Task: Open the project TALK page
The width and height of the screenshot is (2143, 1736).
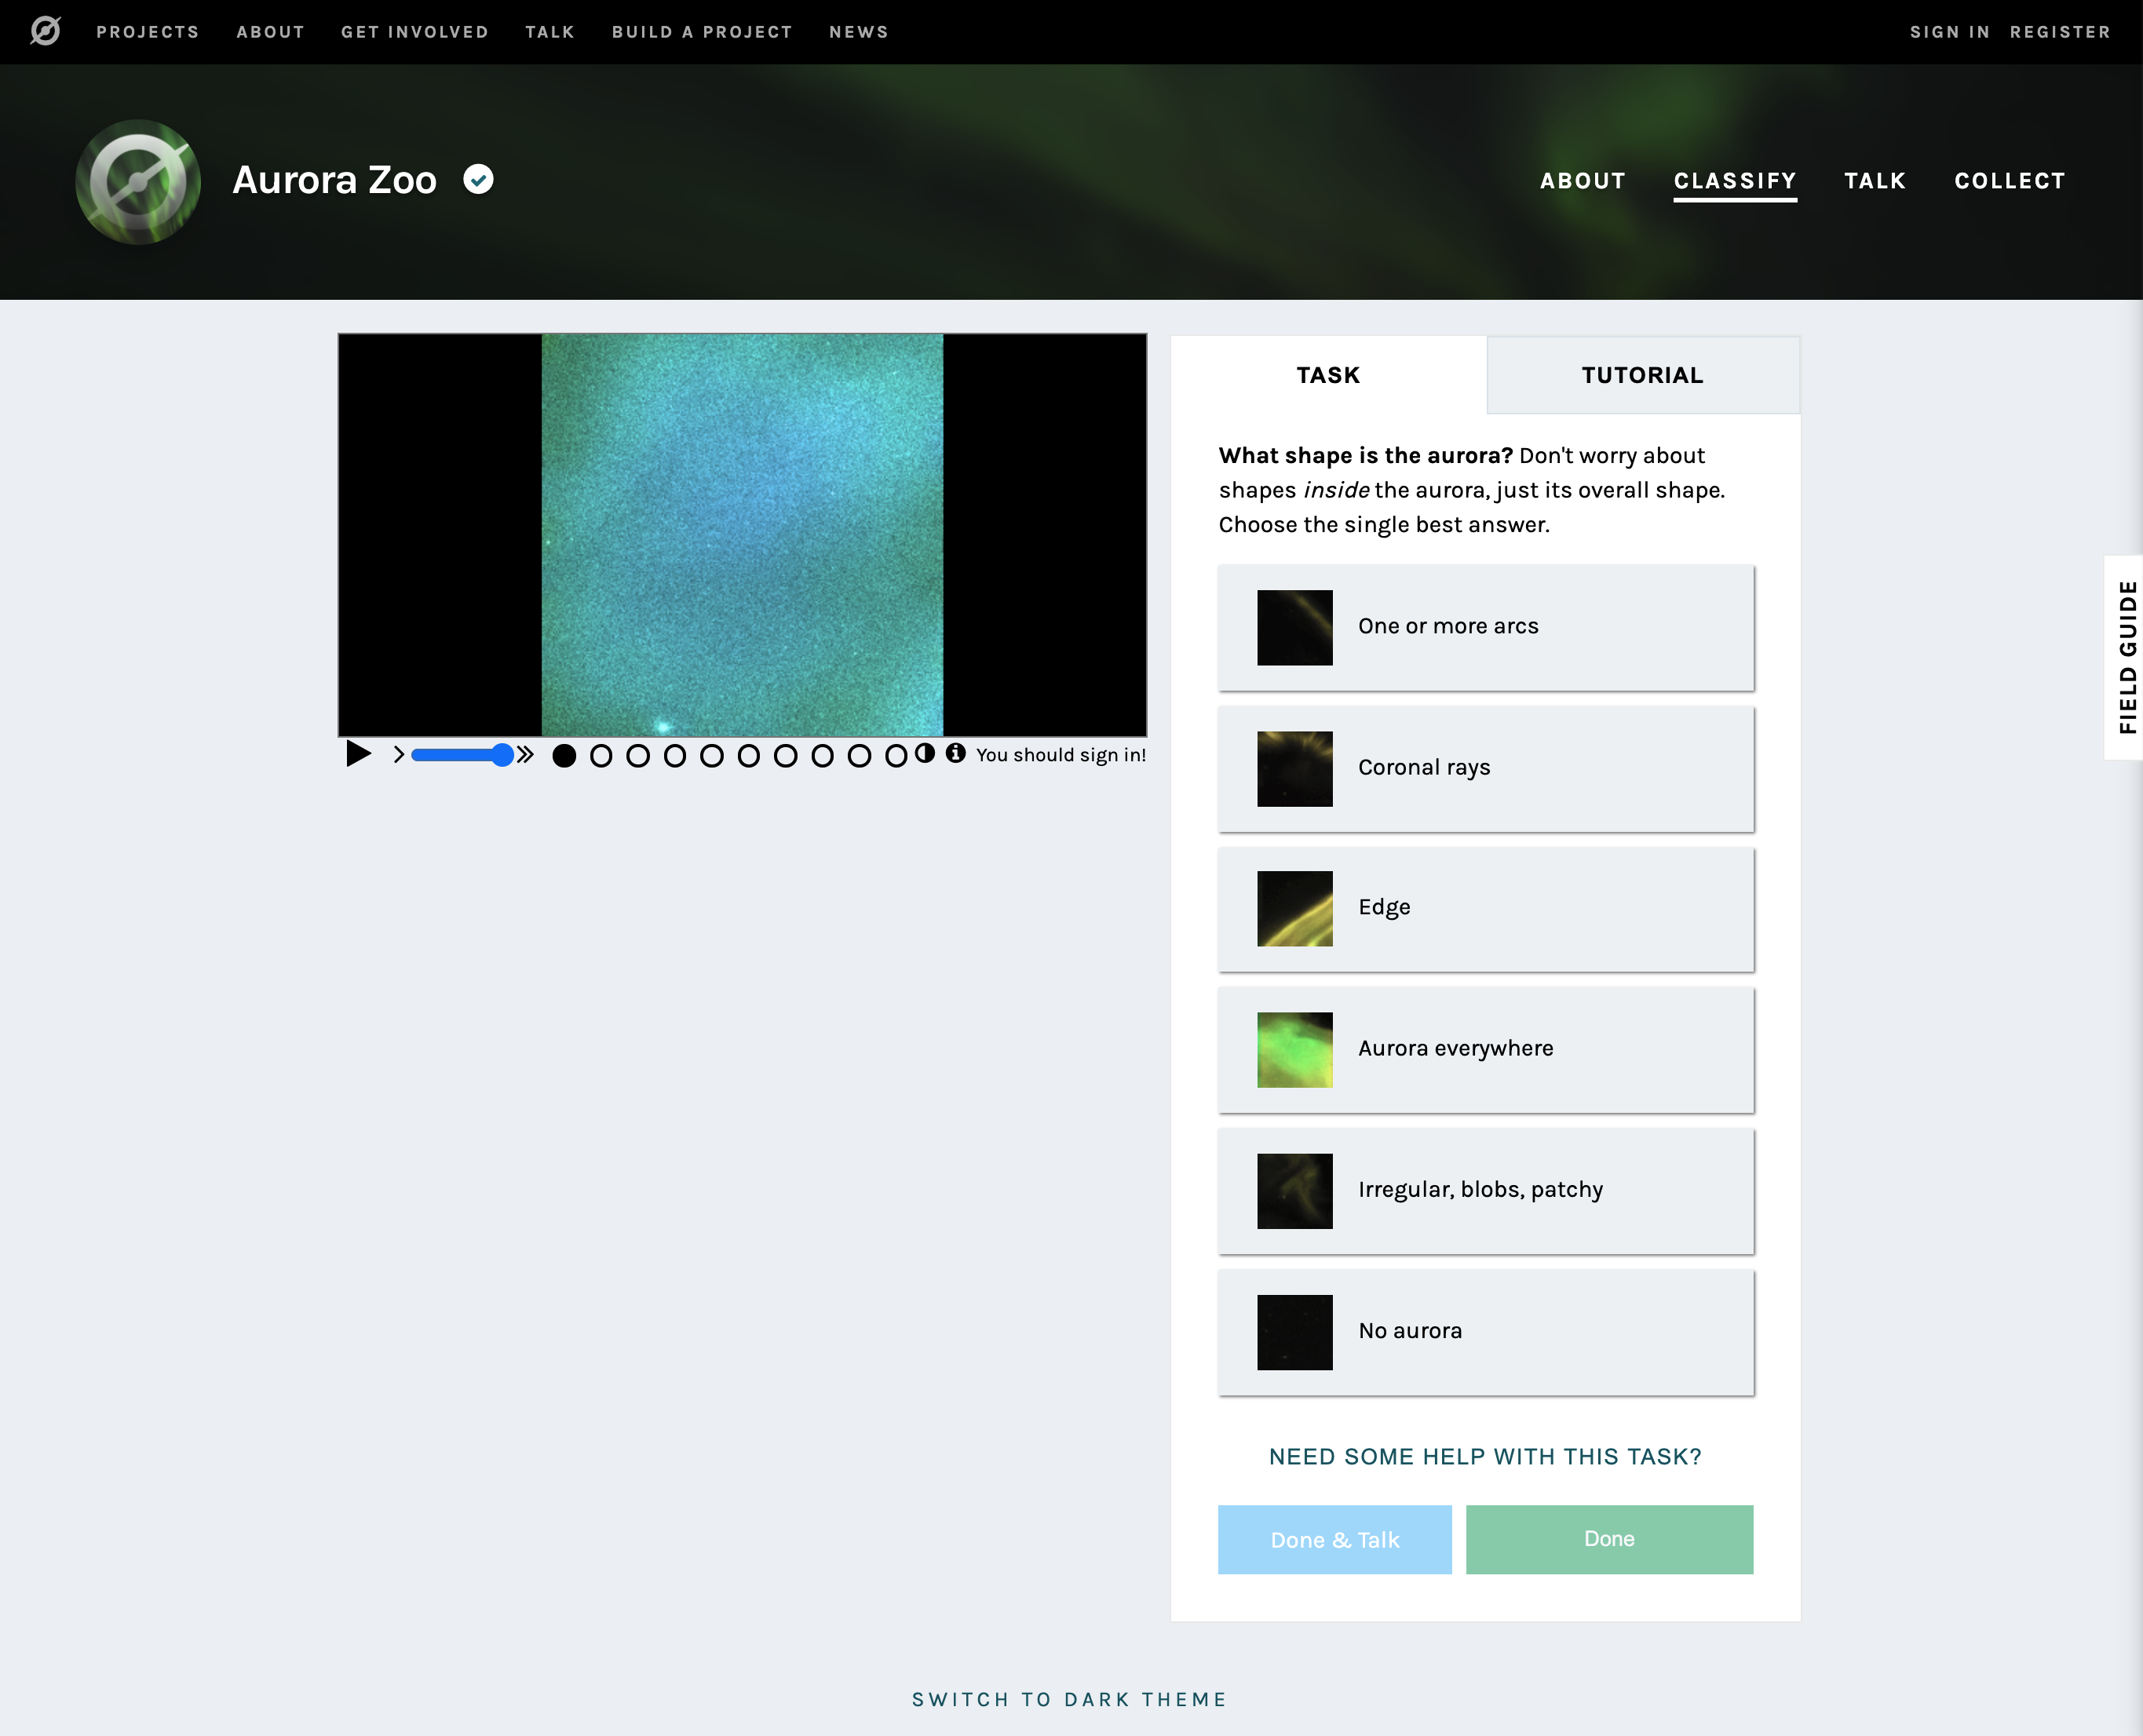Action: tap(1875, 181)
